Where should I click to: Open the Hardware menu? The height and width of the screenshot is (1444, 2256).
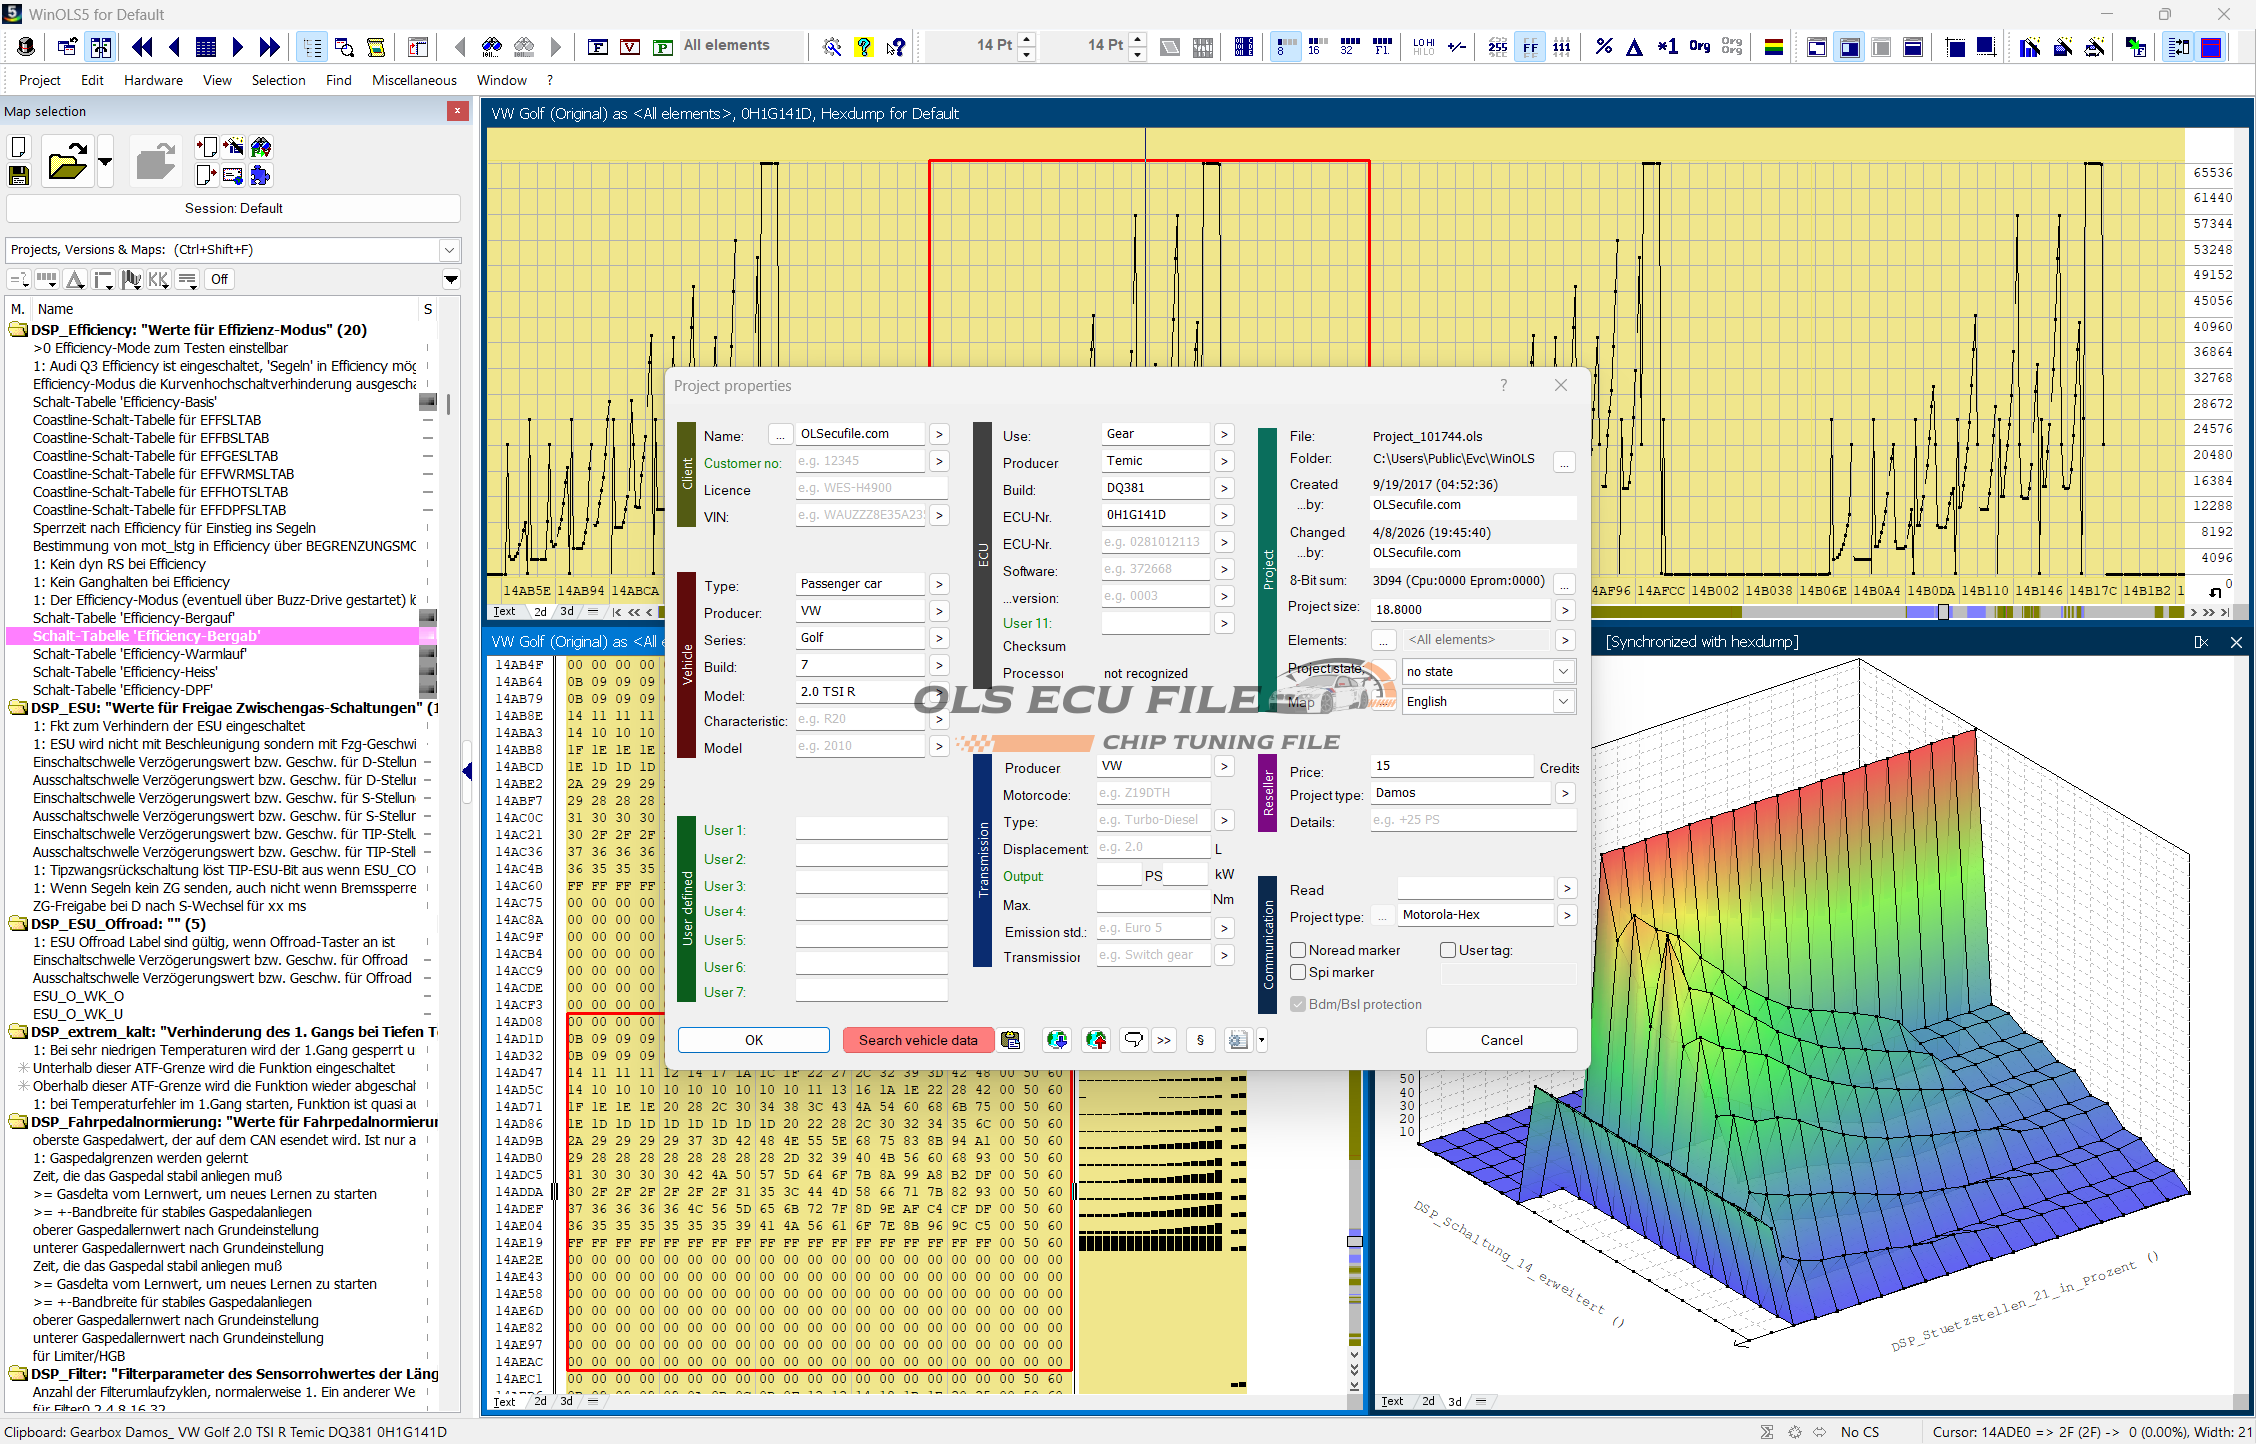point(153,80)
